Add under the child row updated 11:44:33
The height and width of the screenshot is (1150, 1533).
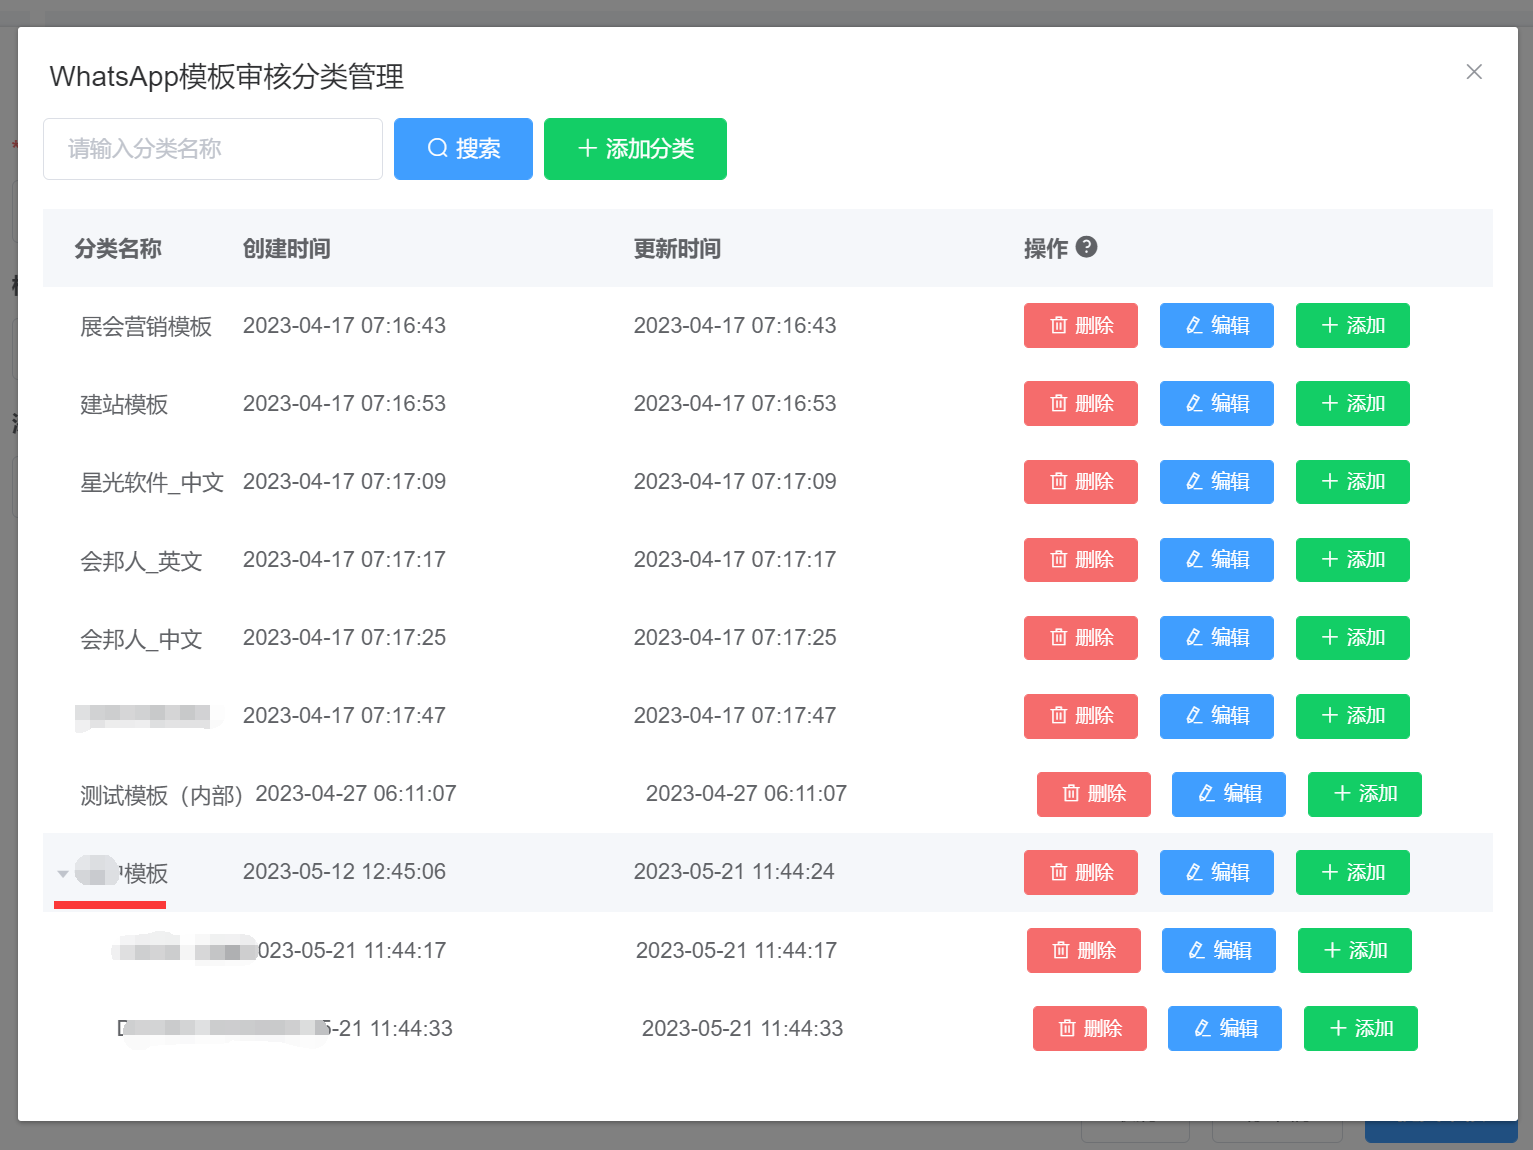coord(1361,1028)
